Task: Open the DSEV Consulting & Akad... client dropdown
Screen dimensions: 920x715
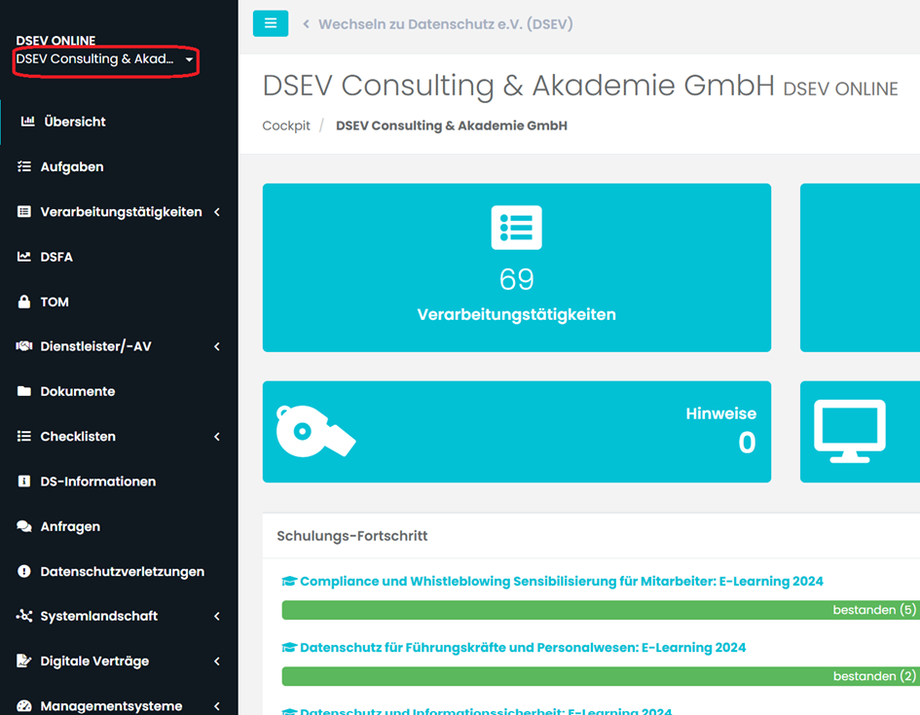Action: tap(106, 59)
